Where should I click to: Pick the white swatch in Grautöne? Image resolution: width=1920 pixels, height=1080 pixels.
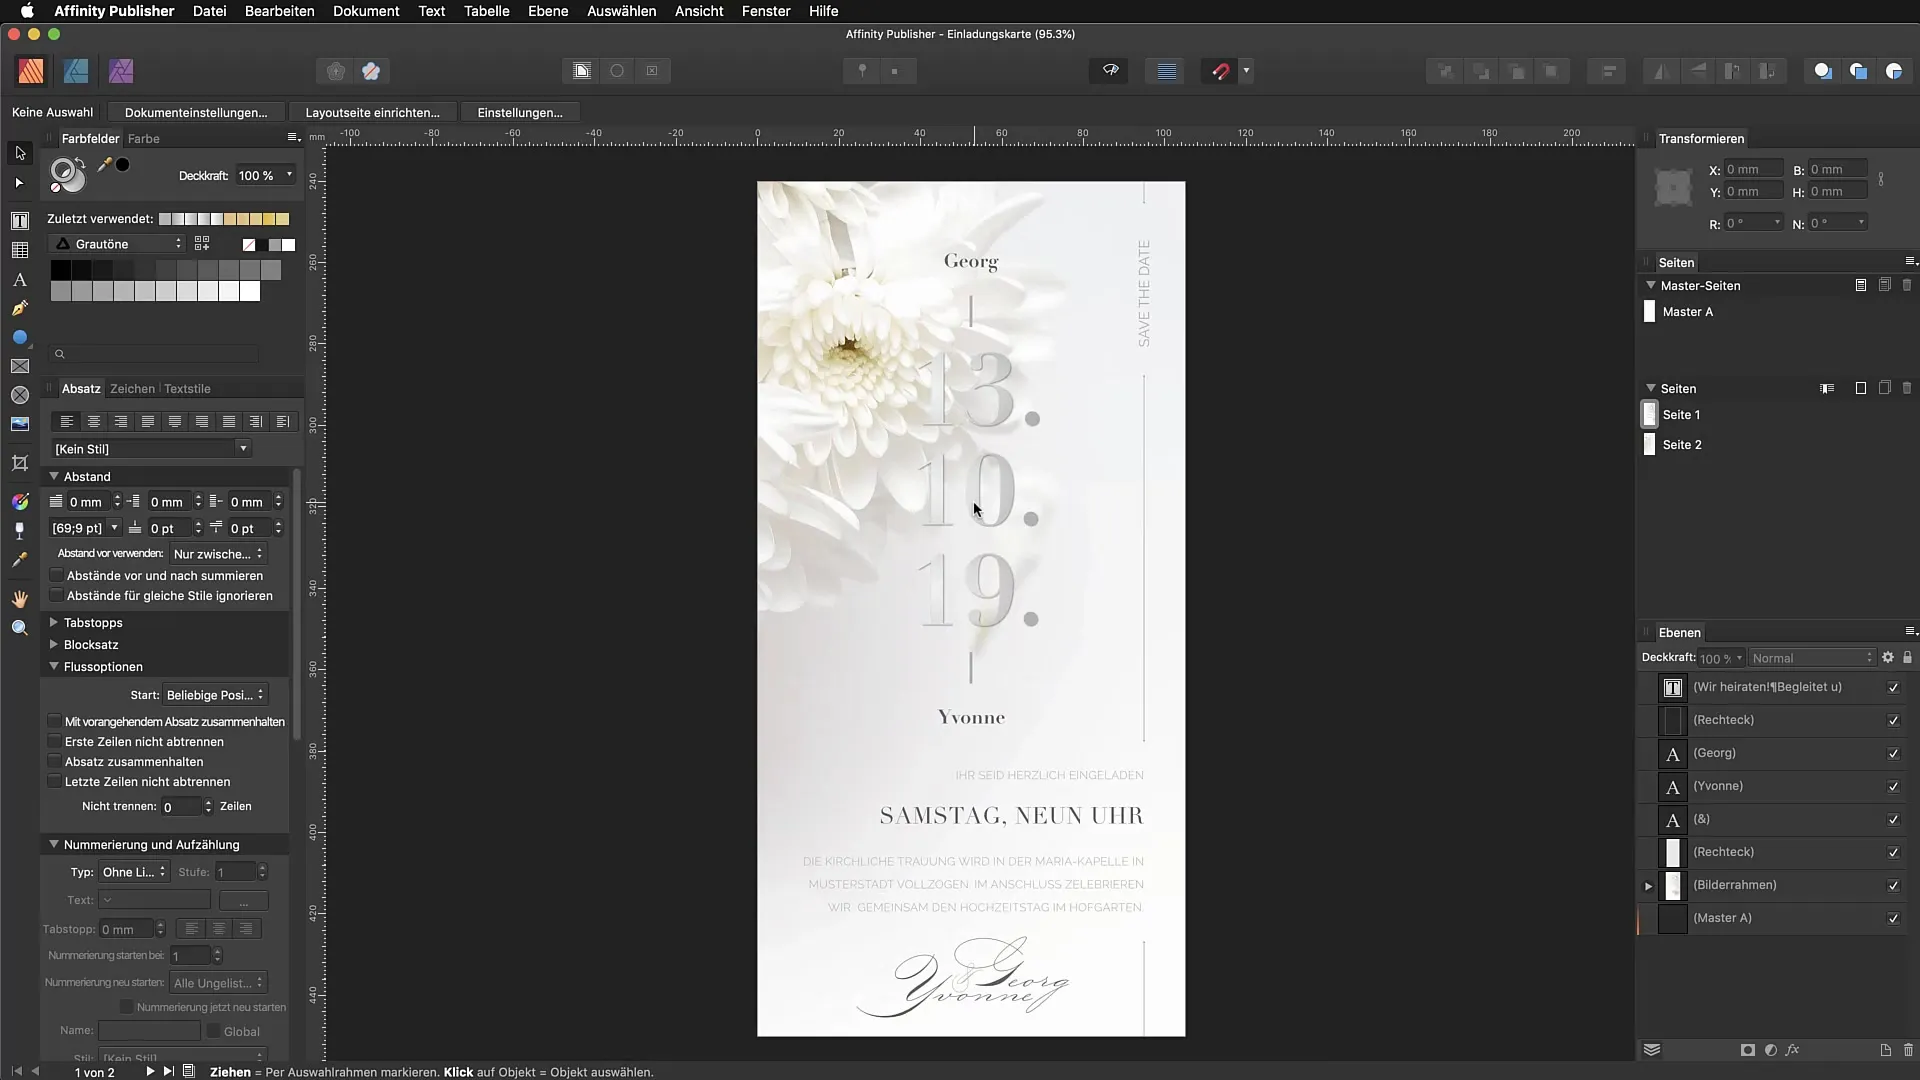point(250,291)
